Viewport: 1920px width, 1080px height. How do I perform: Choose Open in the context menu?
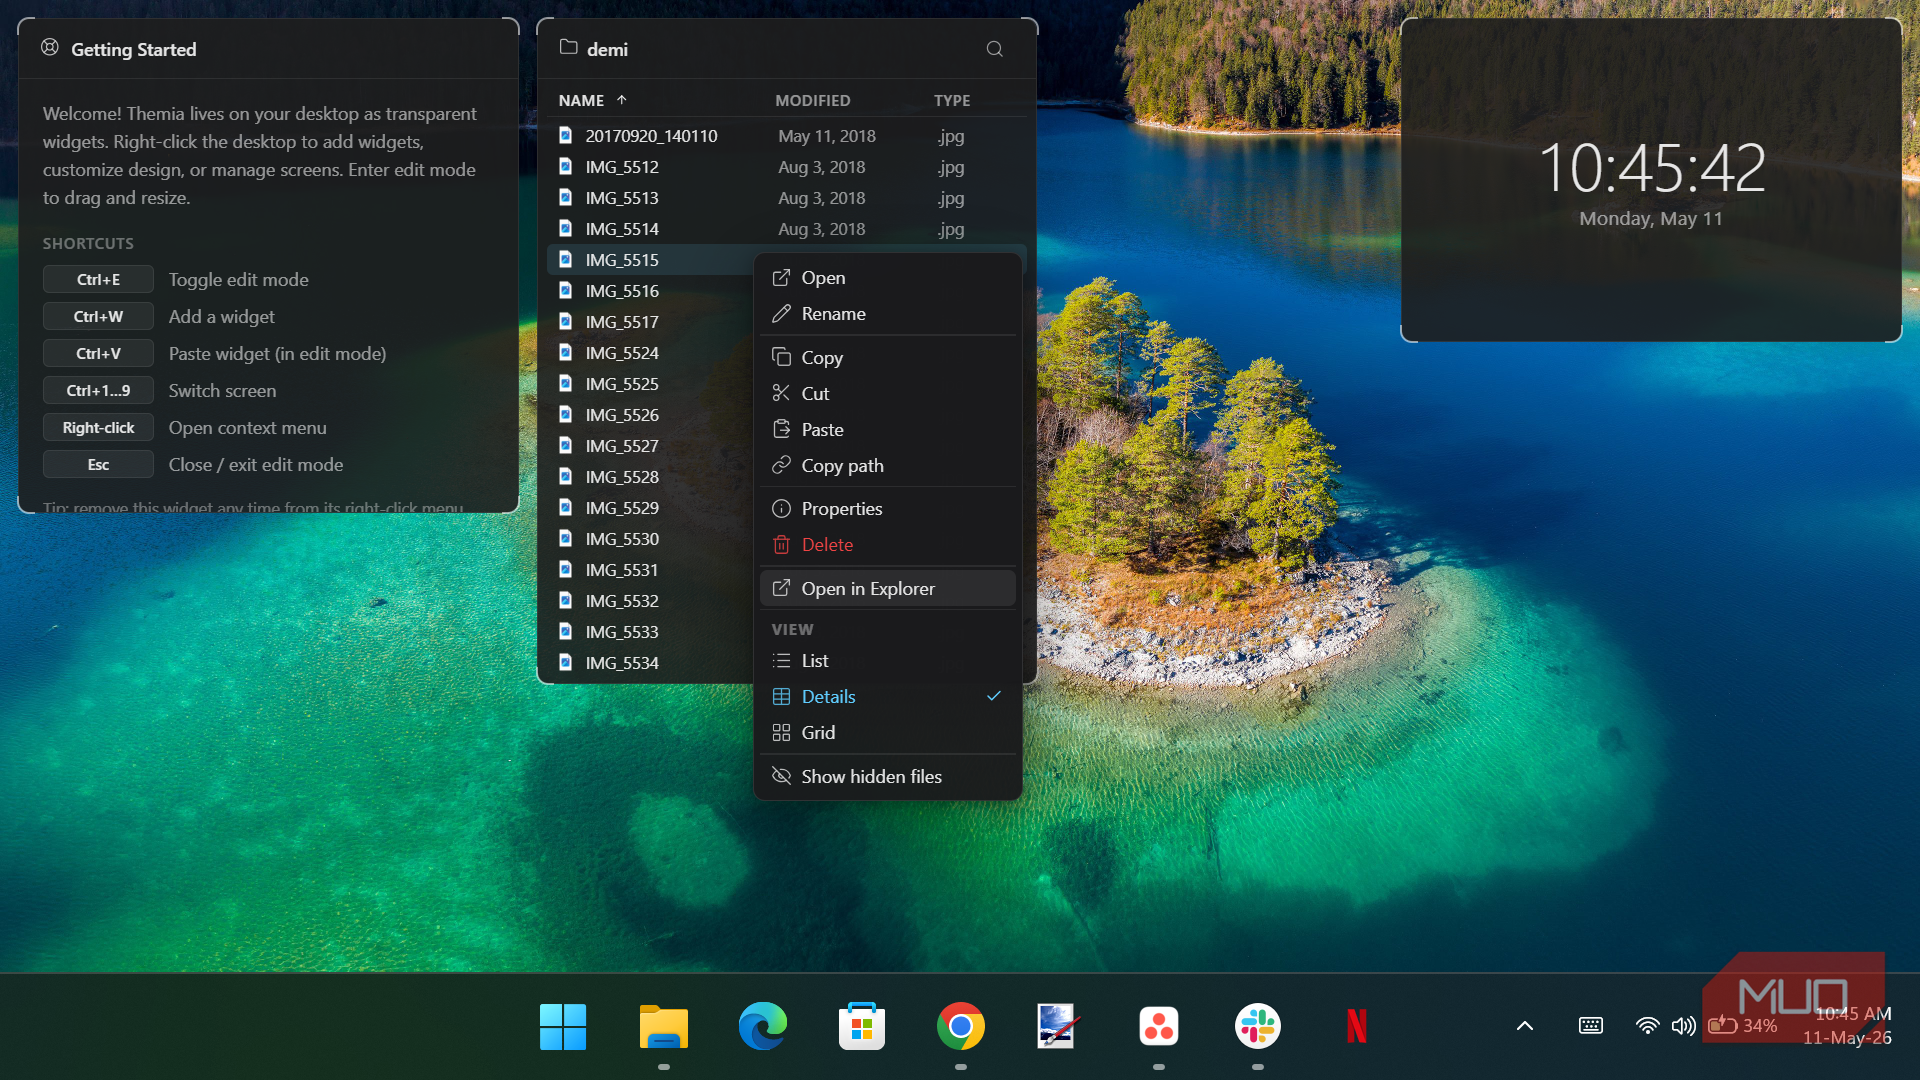point(888,278)
